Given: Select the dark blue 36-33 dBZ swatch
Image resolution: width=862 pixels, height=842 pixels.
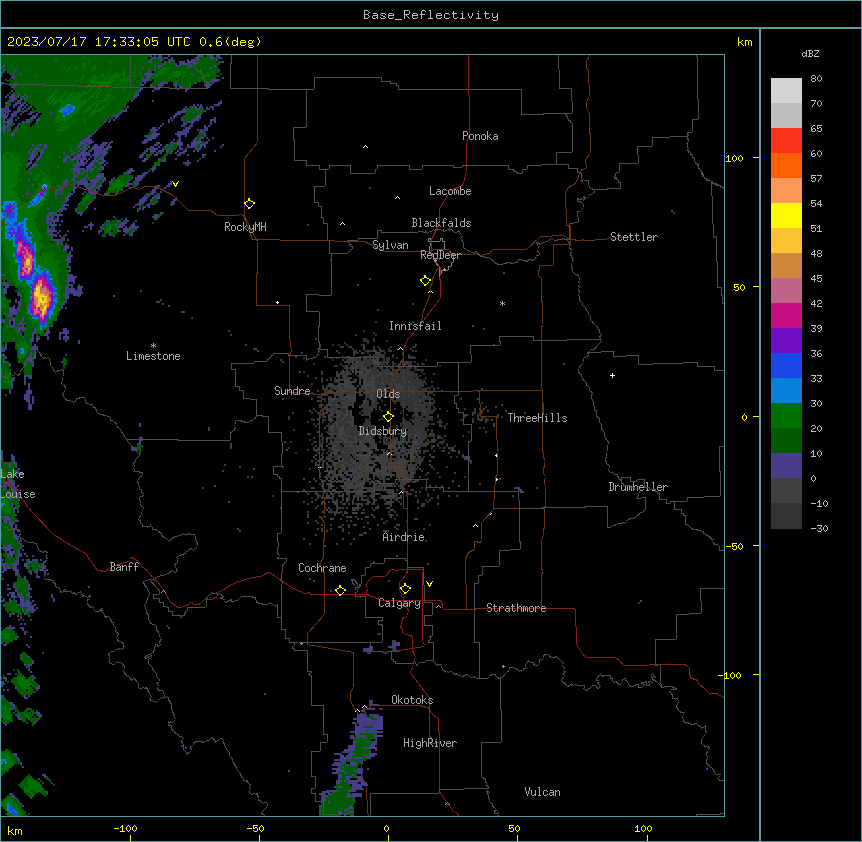Looking at the screenshot, I should pos(786,365).
